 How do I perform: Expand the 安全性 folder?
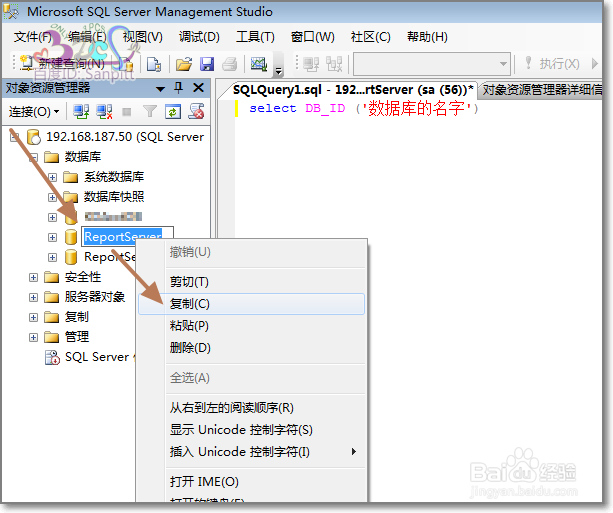(x=34, y=277)
